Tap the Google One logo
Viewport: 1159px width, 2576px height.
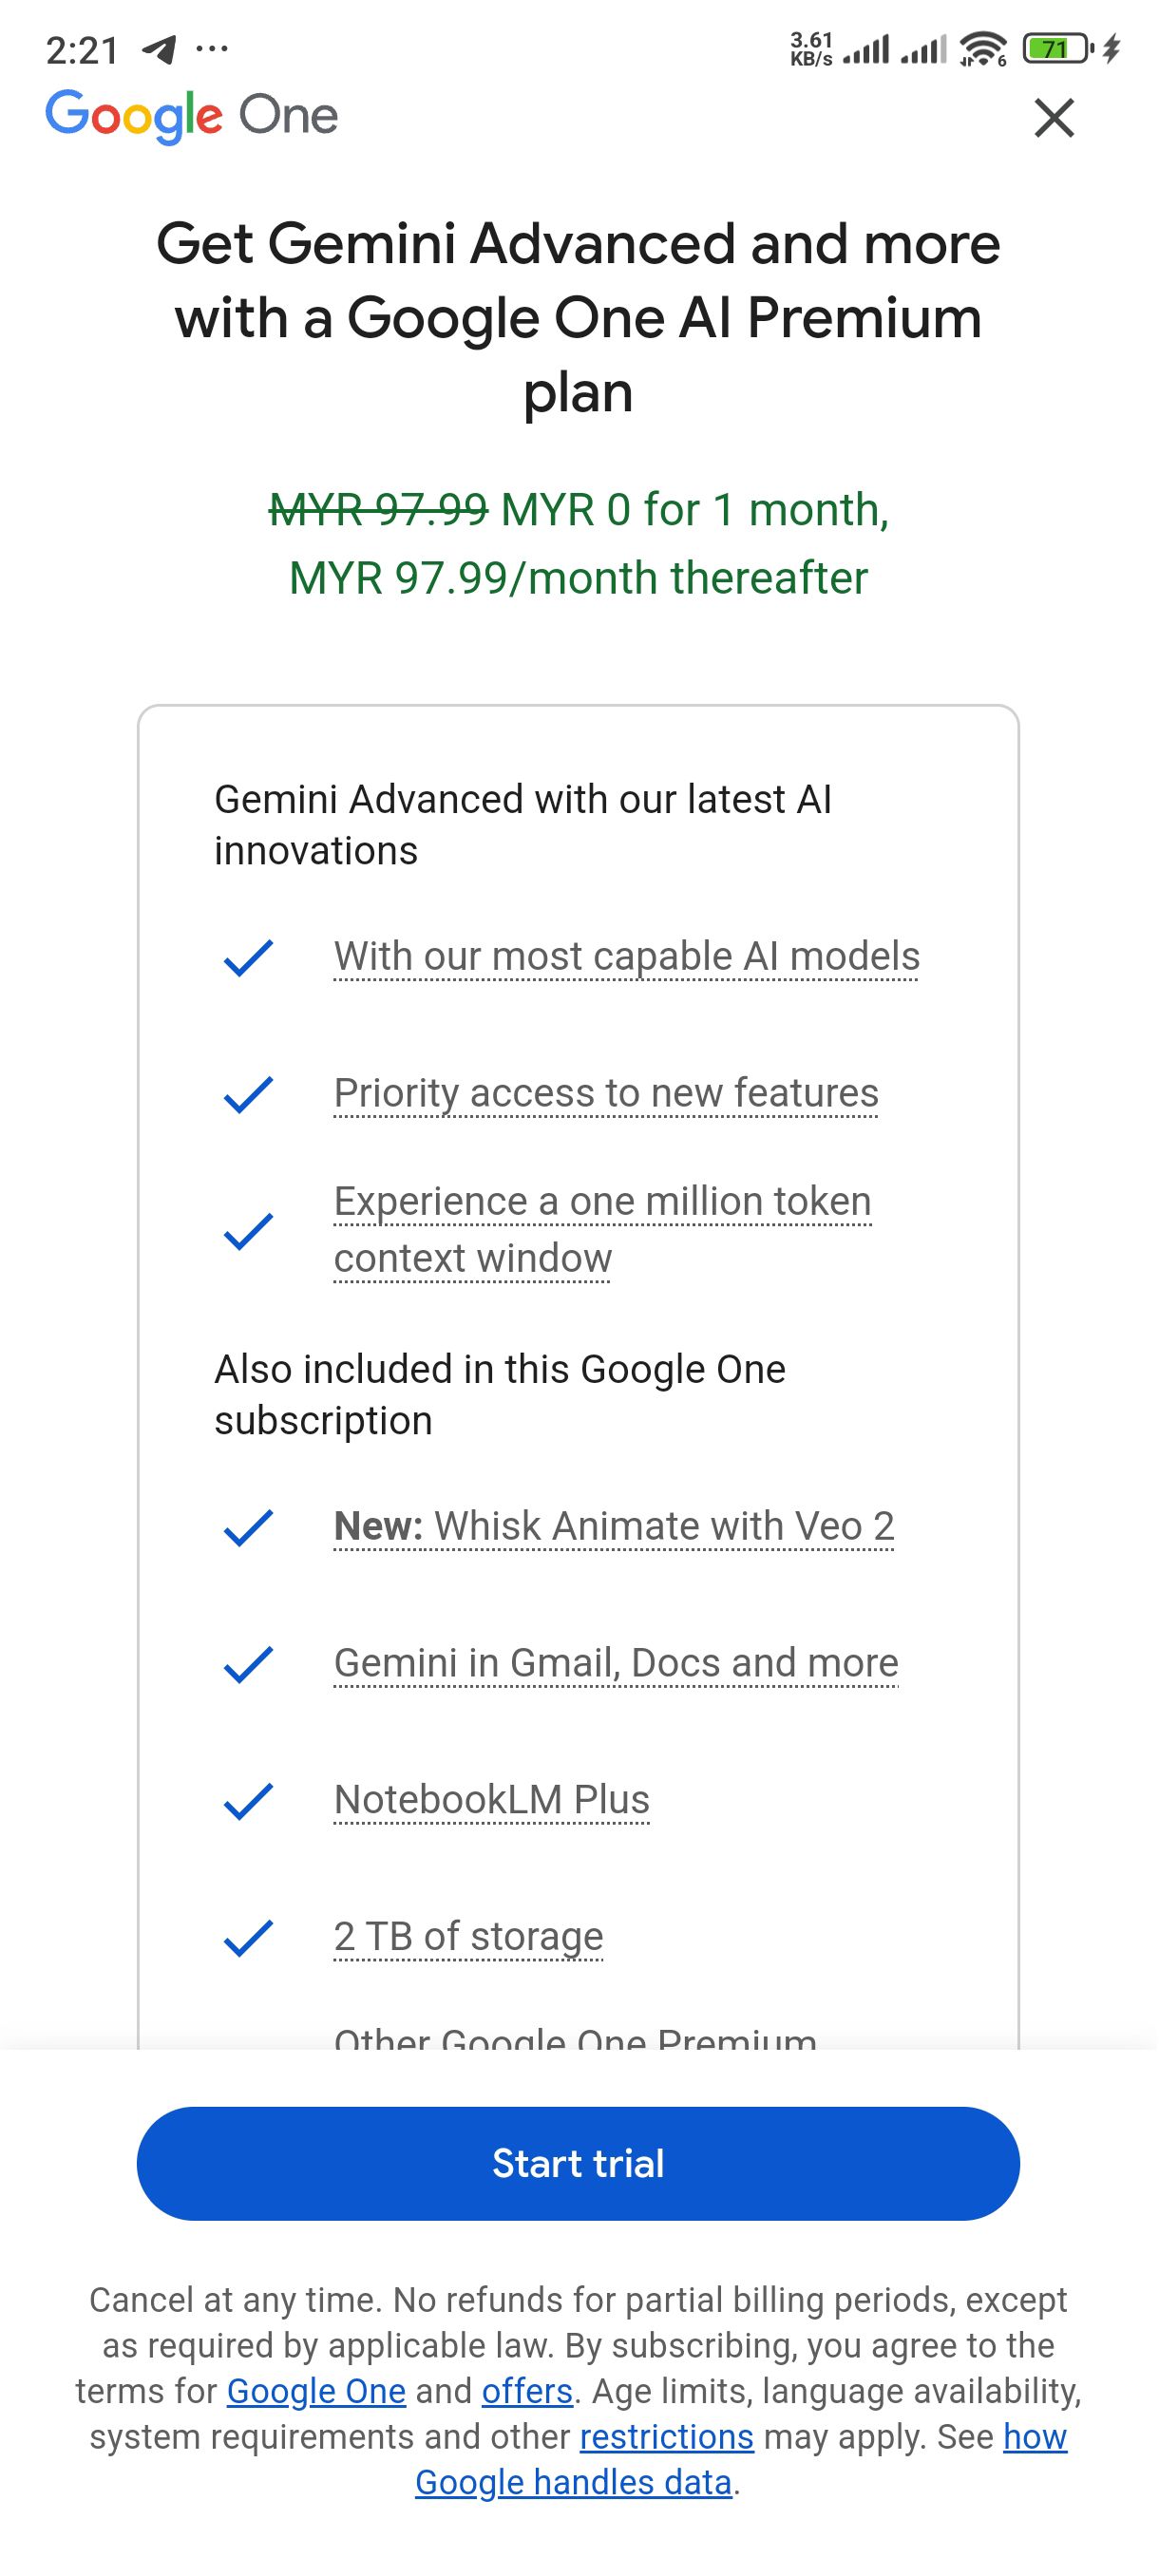point(191,117)
